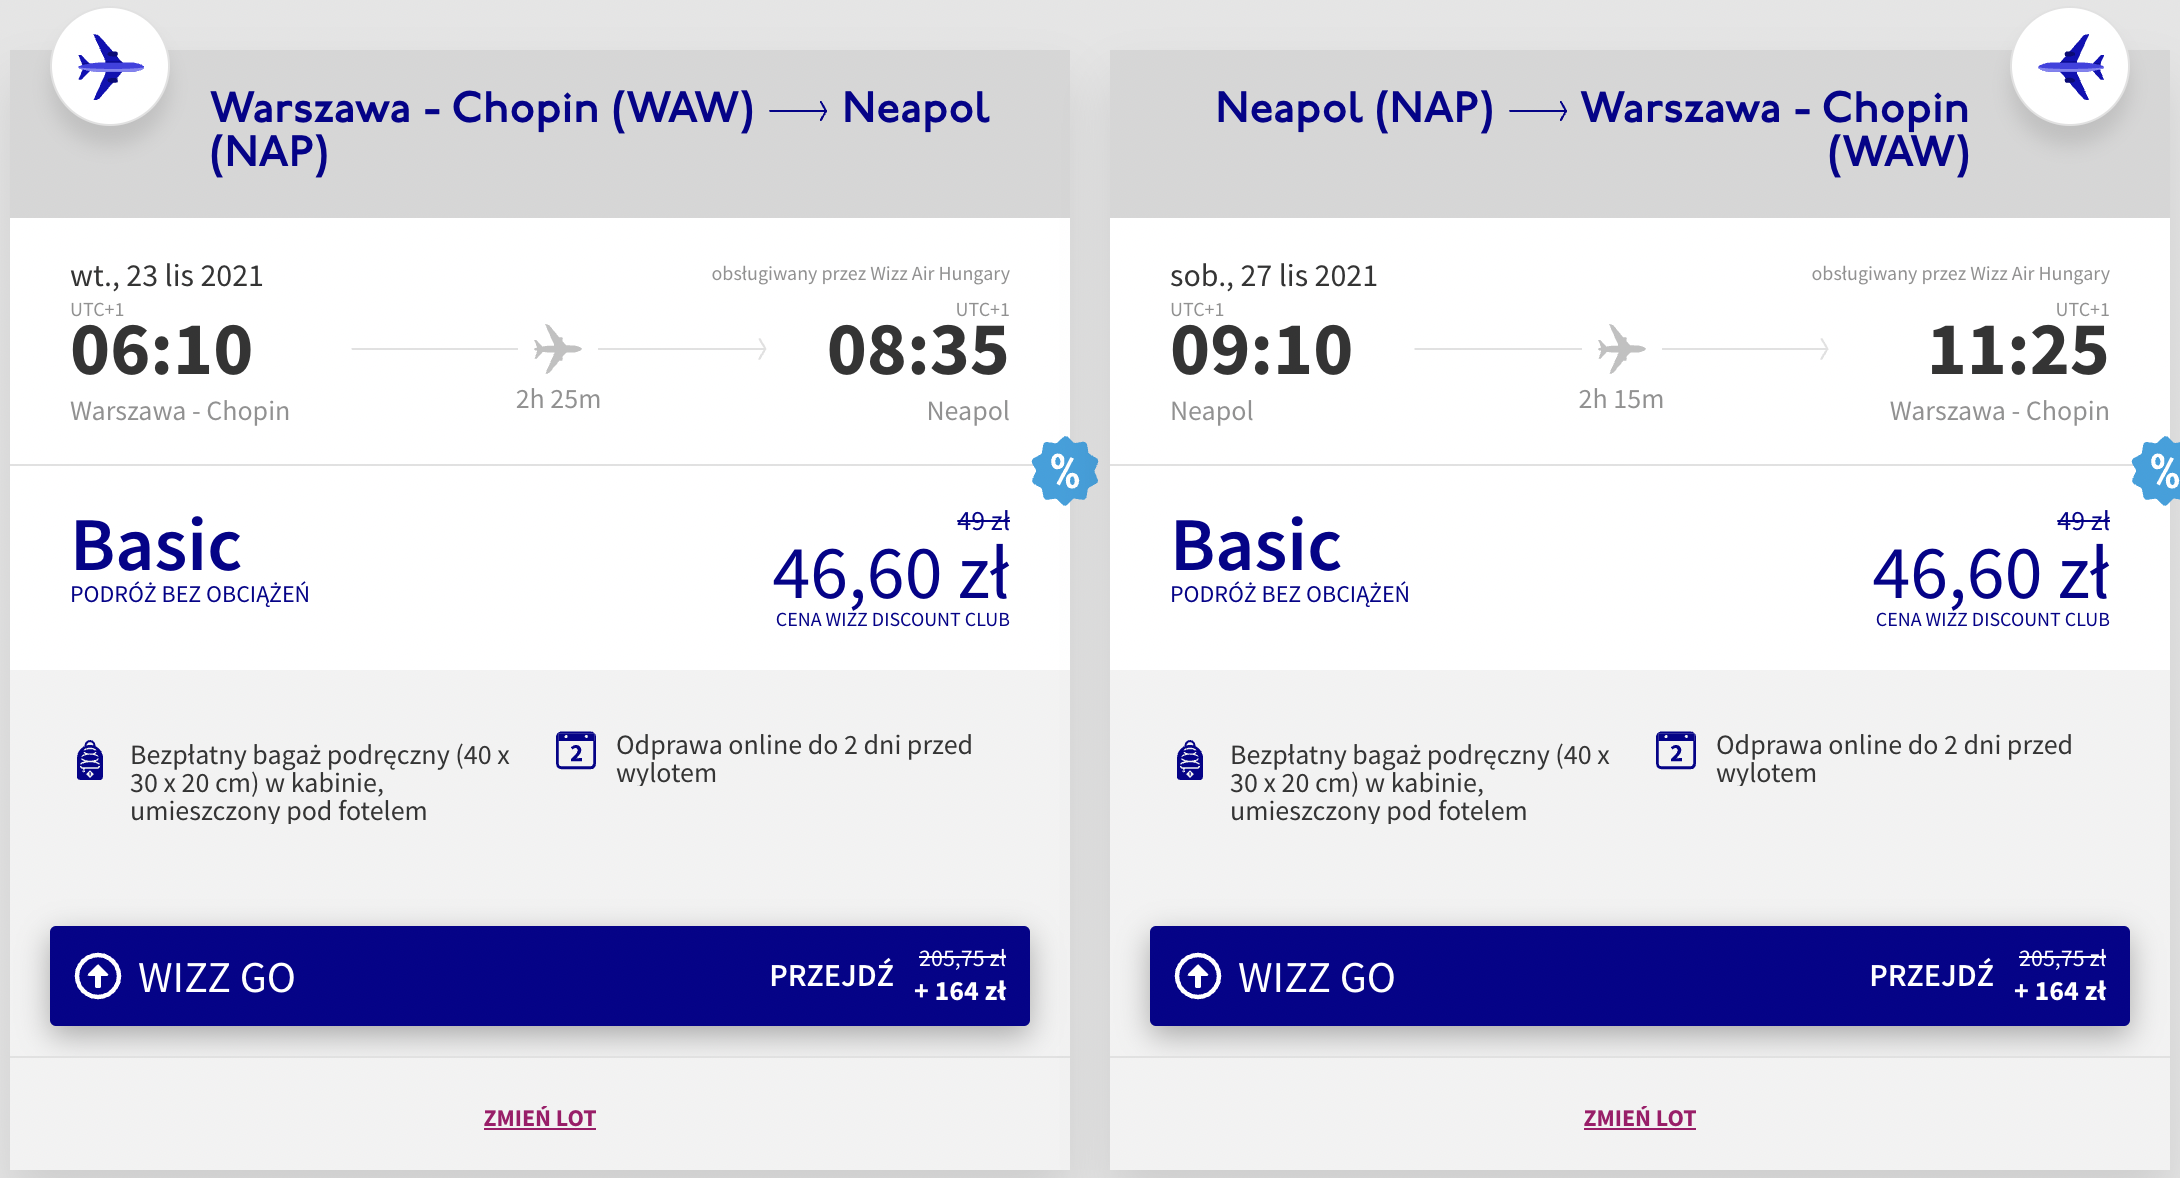Click the upgrade arrow icon on return WIZZ GO
Screen dimensions: 2180x1178
point(1198,976)
